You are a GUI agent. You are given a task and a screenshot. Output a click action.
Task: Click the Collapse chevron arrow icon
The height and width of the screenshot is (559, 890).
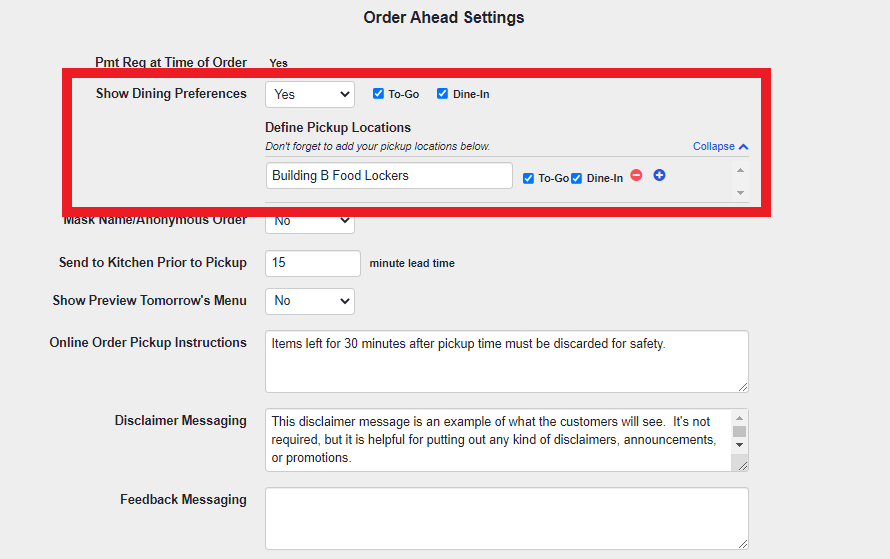tap(743, 147)
